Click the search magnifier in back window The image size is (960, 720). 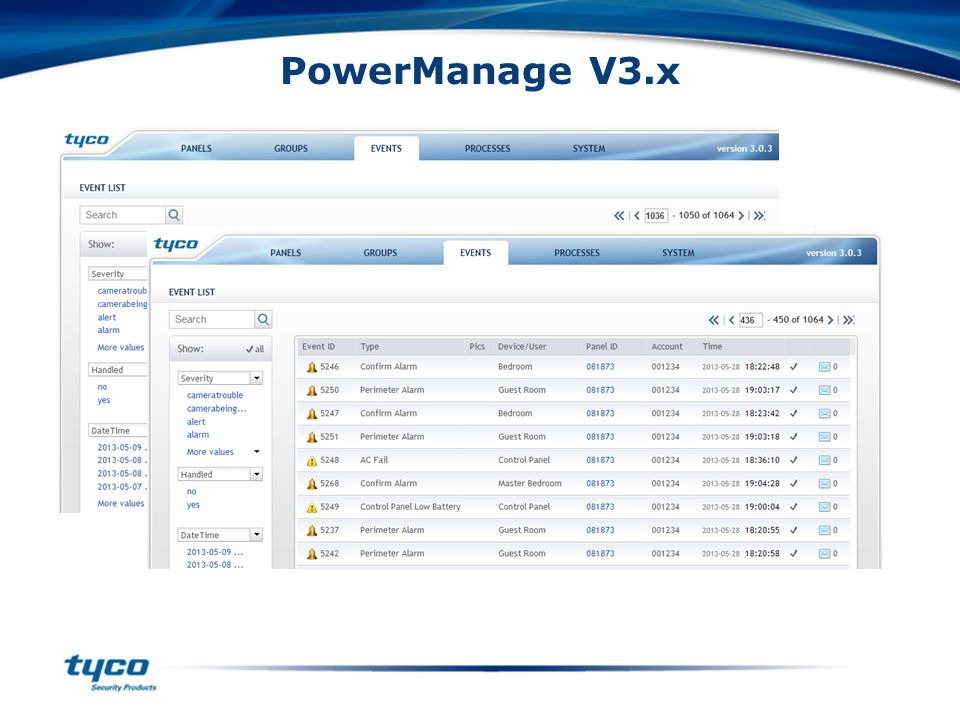tap(174, 215)
